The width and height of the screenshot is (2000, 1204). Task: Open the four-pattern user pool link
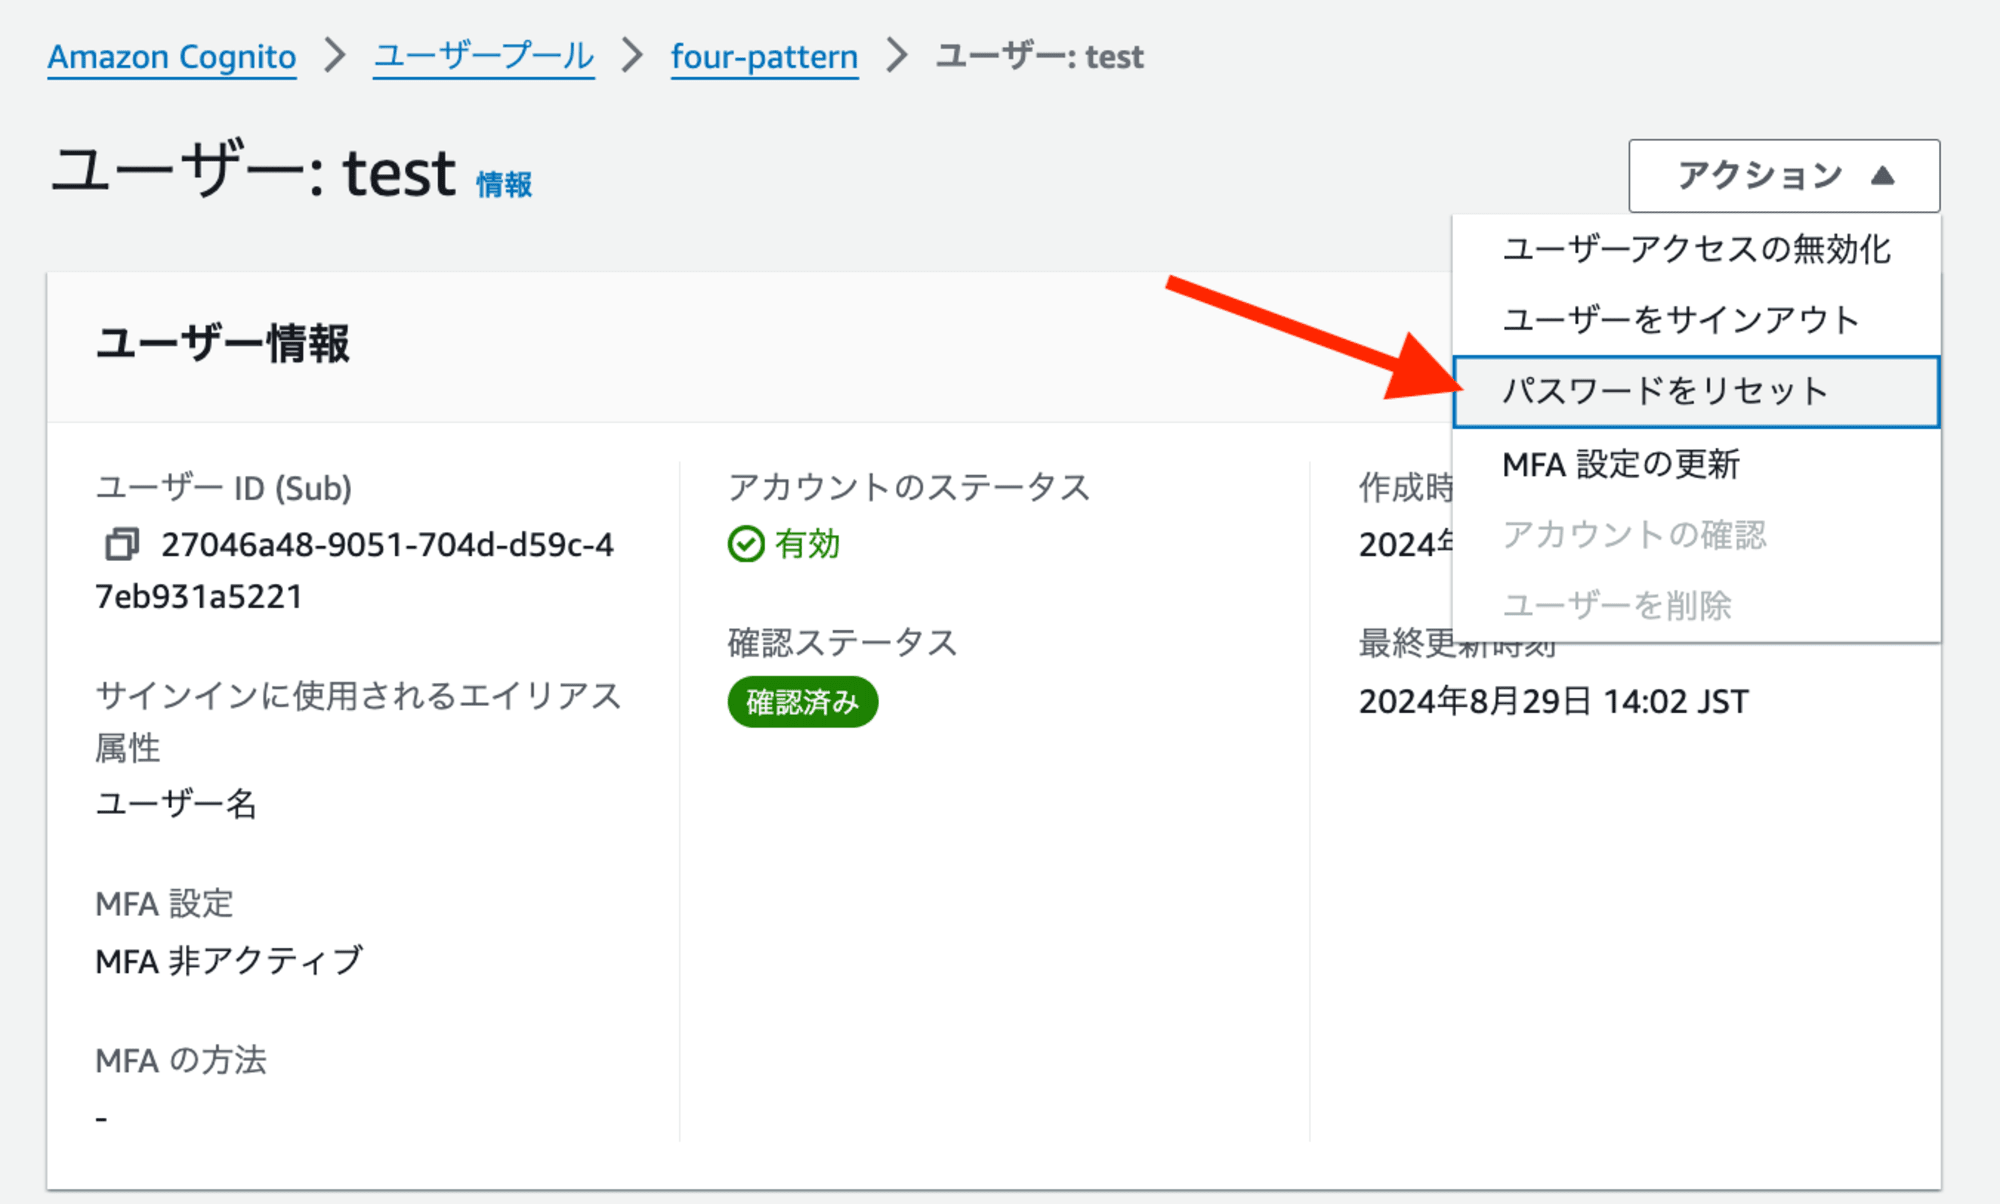764,57
